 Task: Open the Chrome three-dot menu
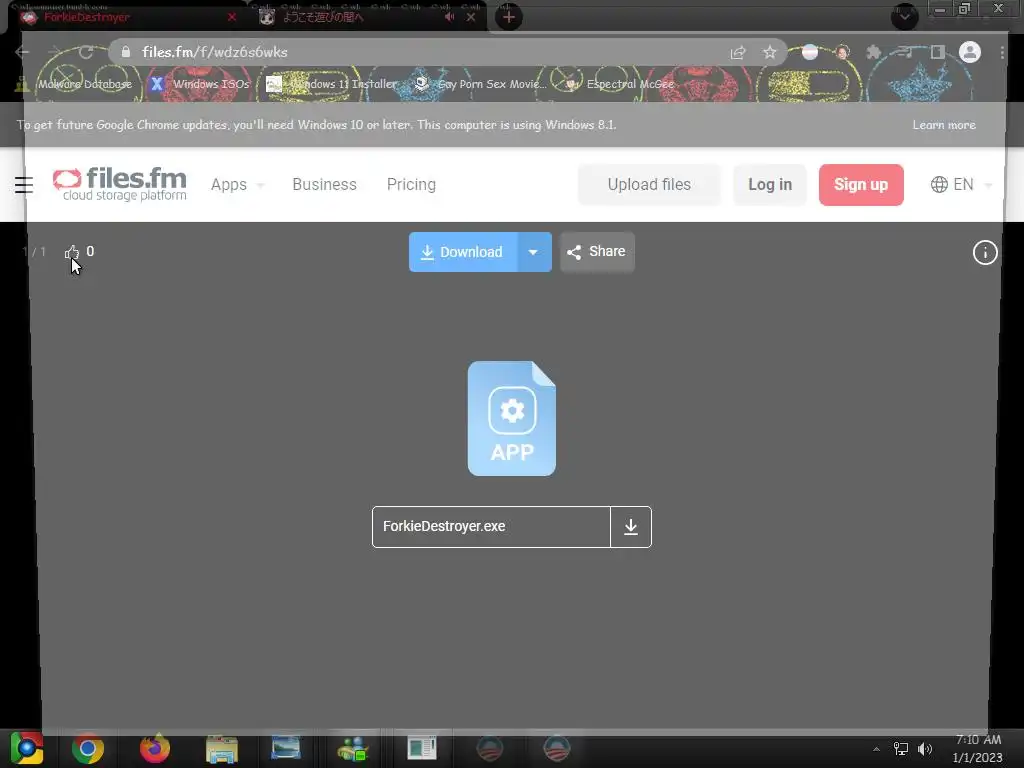(x=1002, y=52)
